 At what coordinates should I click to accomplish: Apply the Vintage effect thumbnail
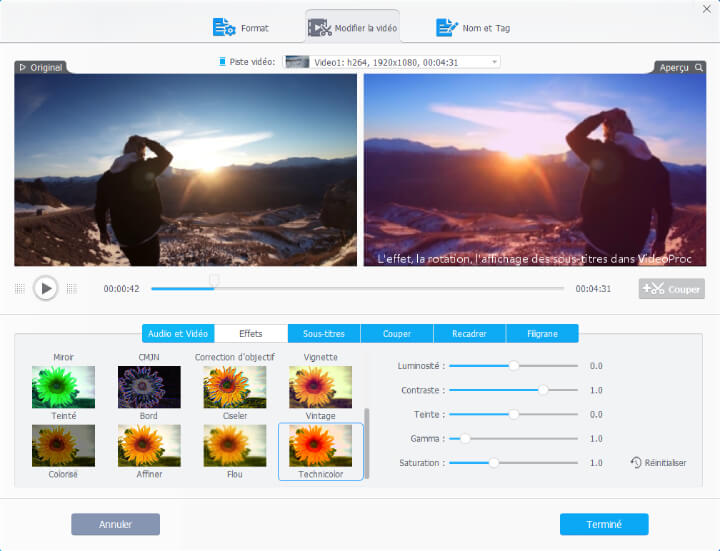coord(321,387)
